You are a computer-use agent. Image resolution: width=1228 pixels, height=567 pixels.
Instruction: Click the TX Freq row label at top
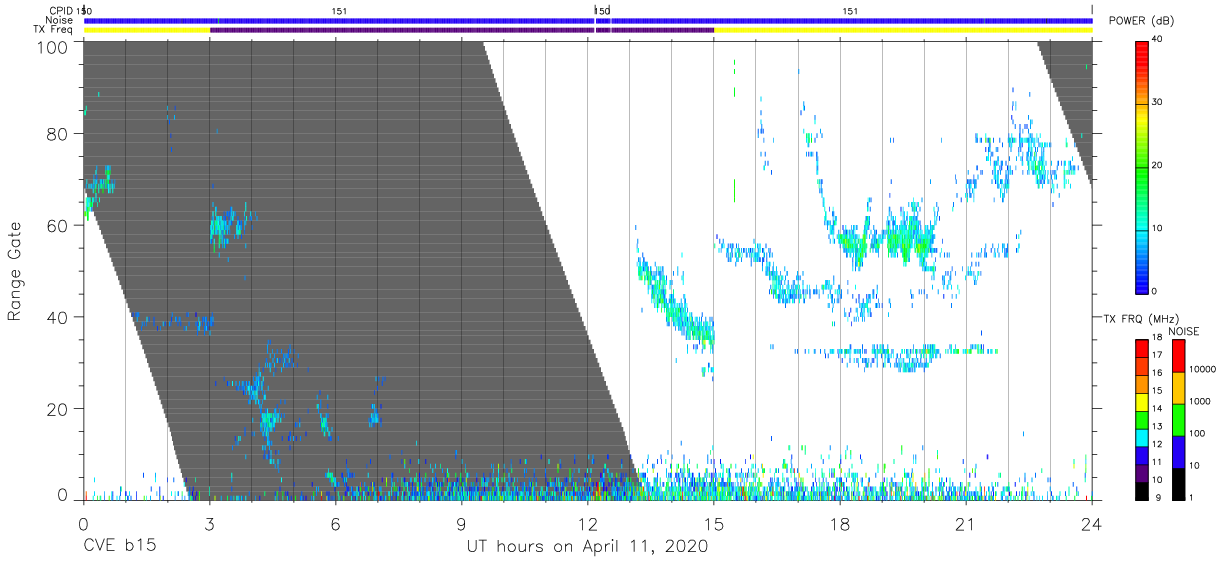pyautogui.click(x=54, y=30)
